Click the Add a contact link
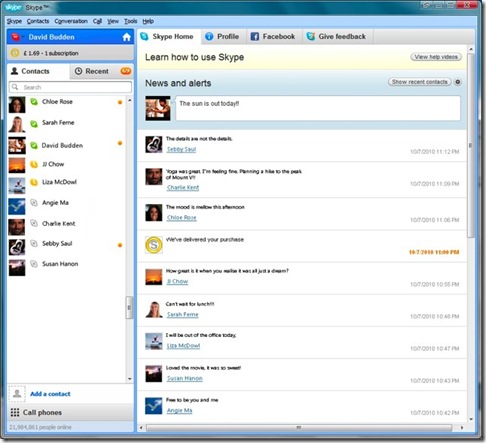The image size is (486, 443). click(50, 394)
